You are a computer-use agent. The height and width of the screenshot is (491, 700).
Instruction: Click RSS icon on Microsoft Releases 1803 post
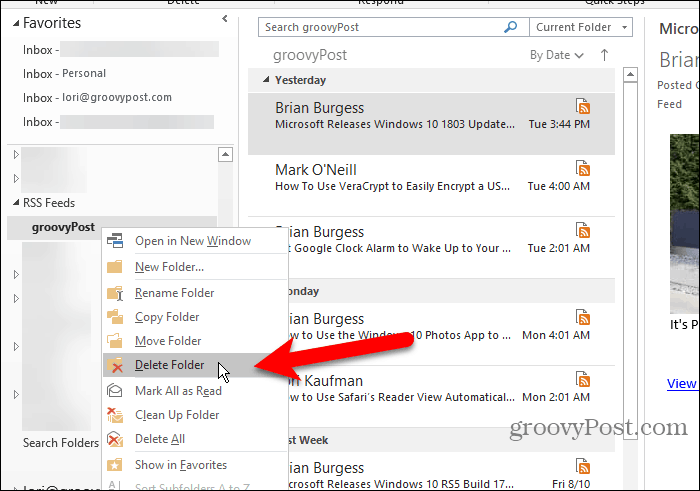pyautogui.click(x=583, y=107)
